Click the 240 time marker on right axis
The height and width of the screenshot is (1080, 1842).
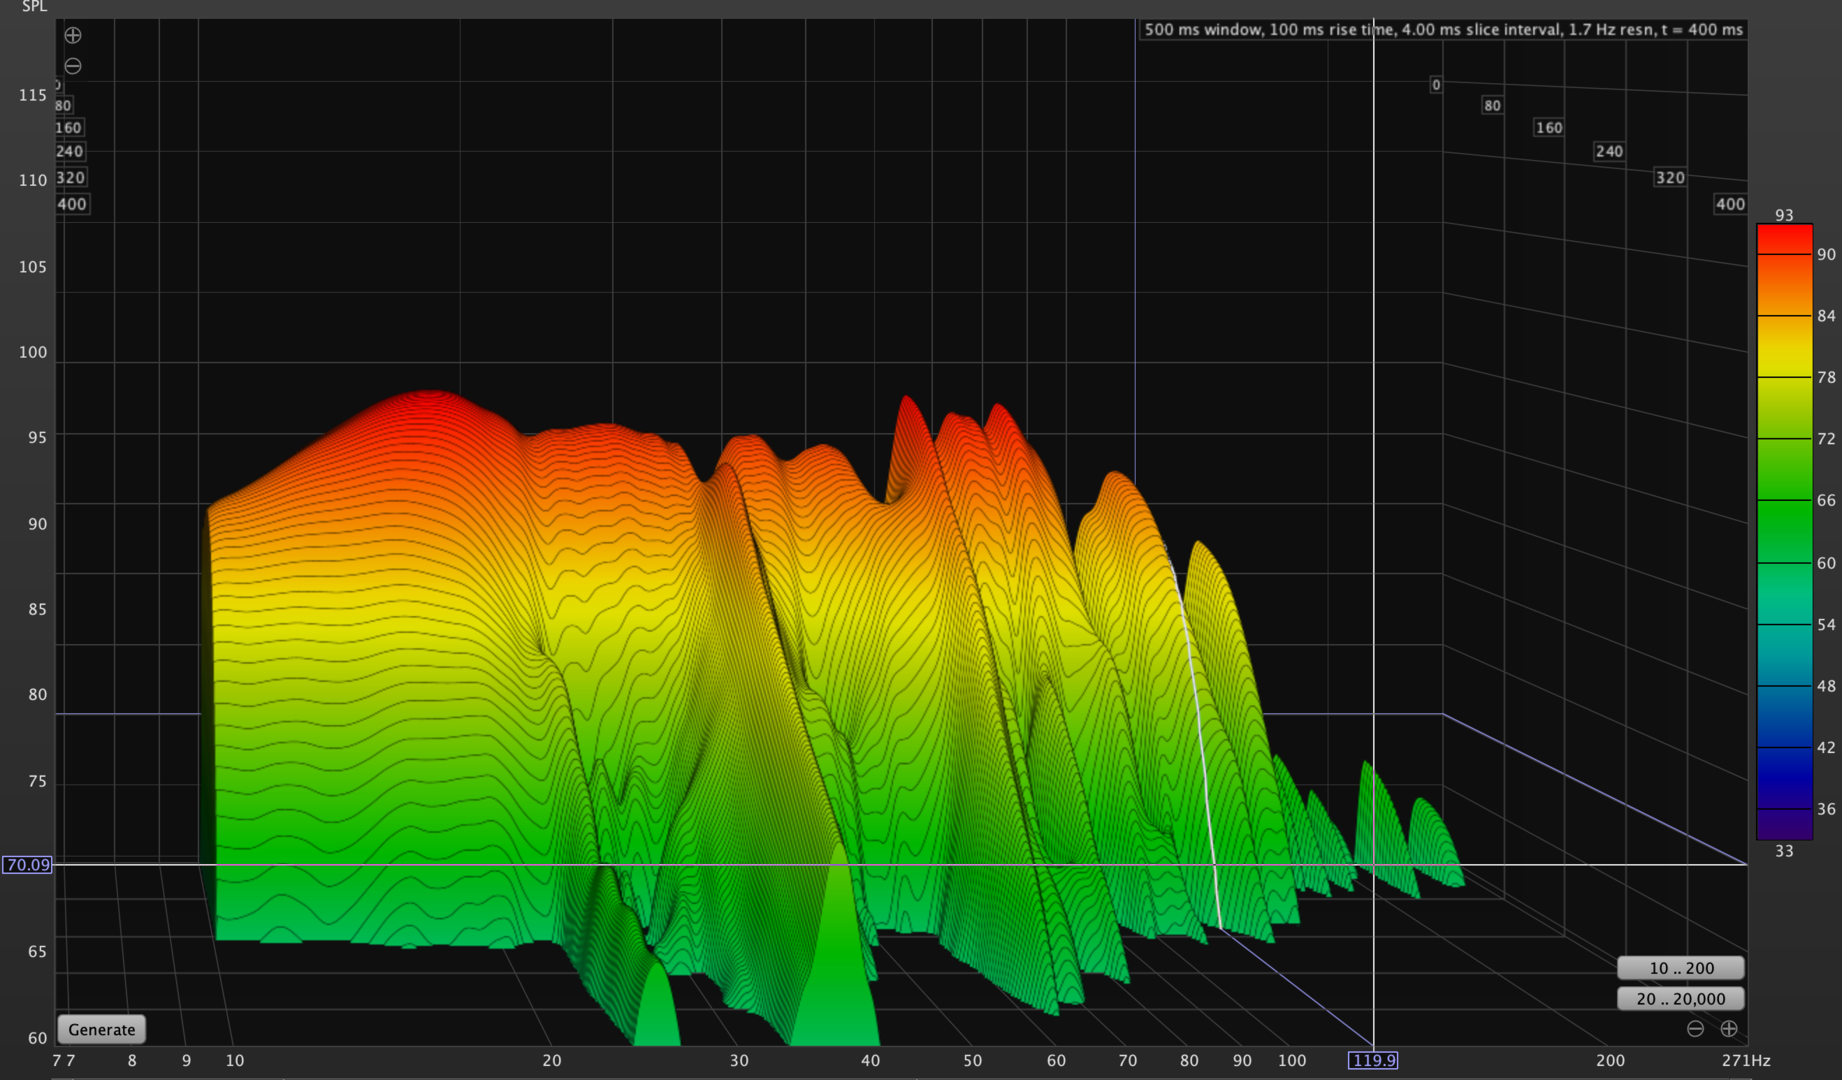click(x=1608, y=152)
